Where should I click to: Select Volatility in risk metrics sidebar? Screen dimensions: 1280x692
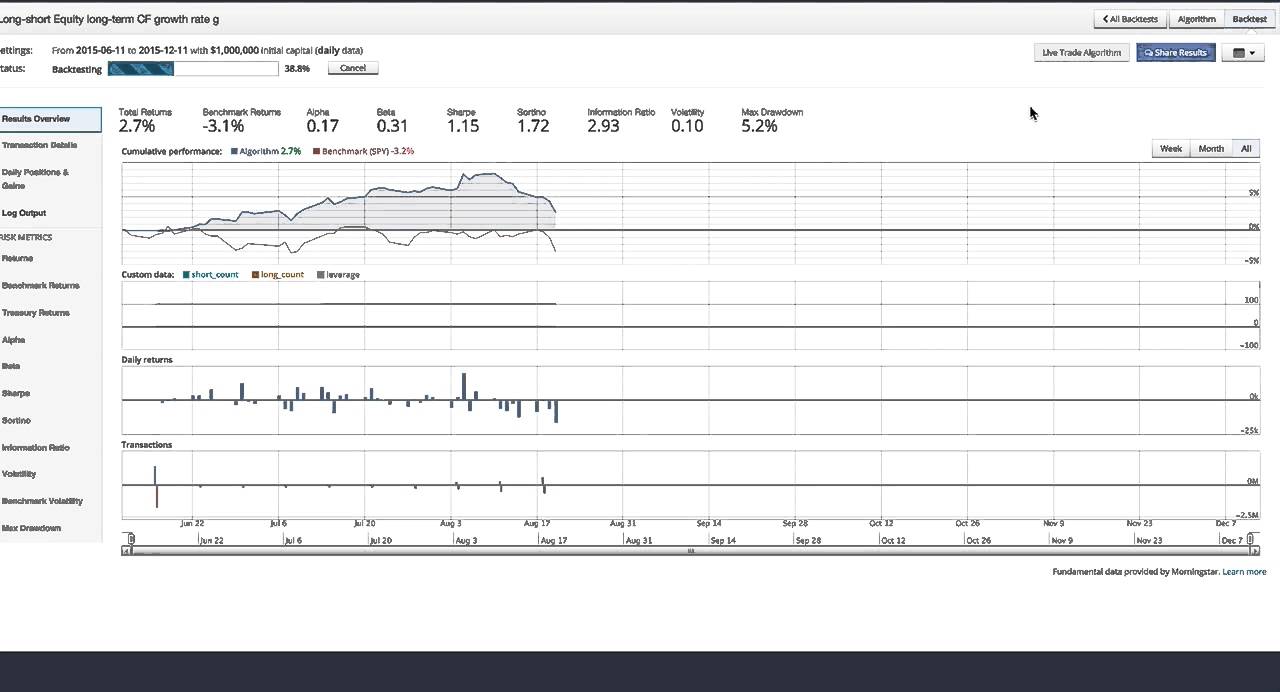pos(19,474)
